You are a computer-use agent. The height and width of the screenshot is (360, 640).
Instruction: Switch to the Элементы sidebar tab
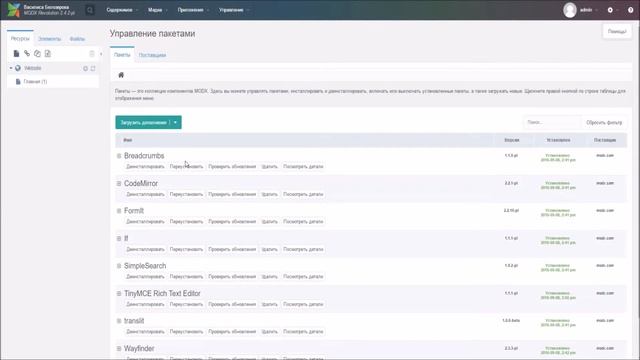pyautogui.click(x=49, y=39)
